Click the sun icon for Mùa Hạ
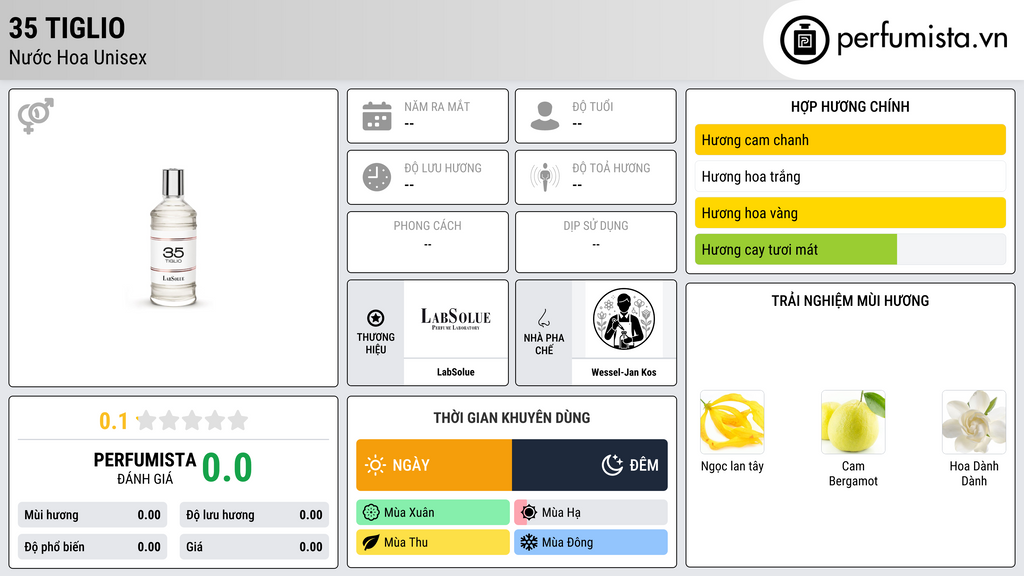The width and height of the screenshot is (1024, 576). click(529, 513)
